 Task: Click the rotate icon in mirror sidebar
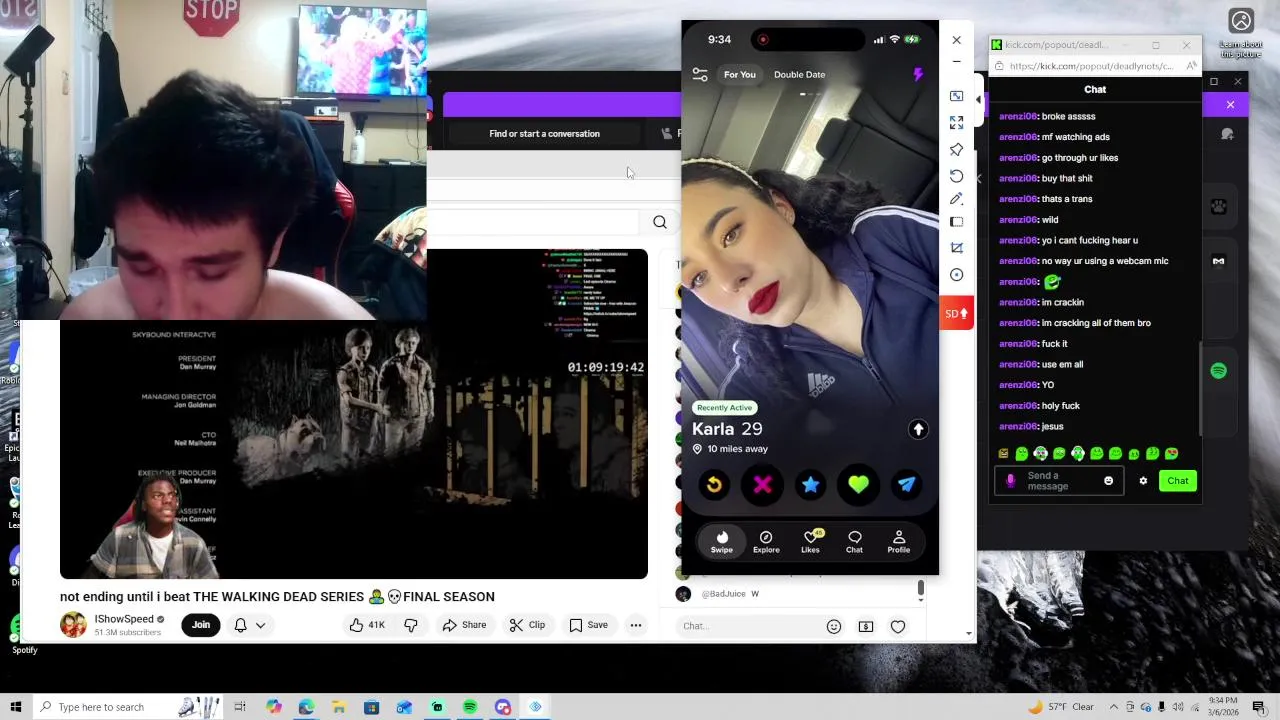coord(956,175)
